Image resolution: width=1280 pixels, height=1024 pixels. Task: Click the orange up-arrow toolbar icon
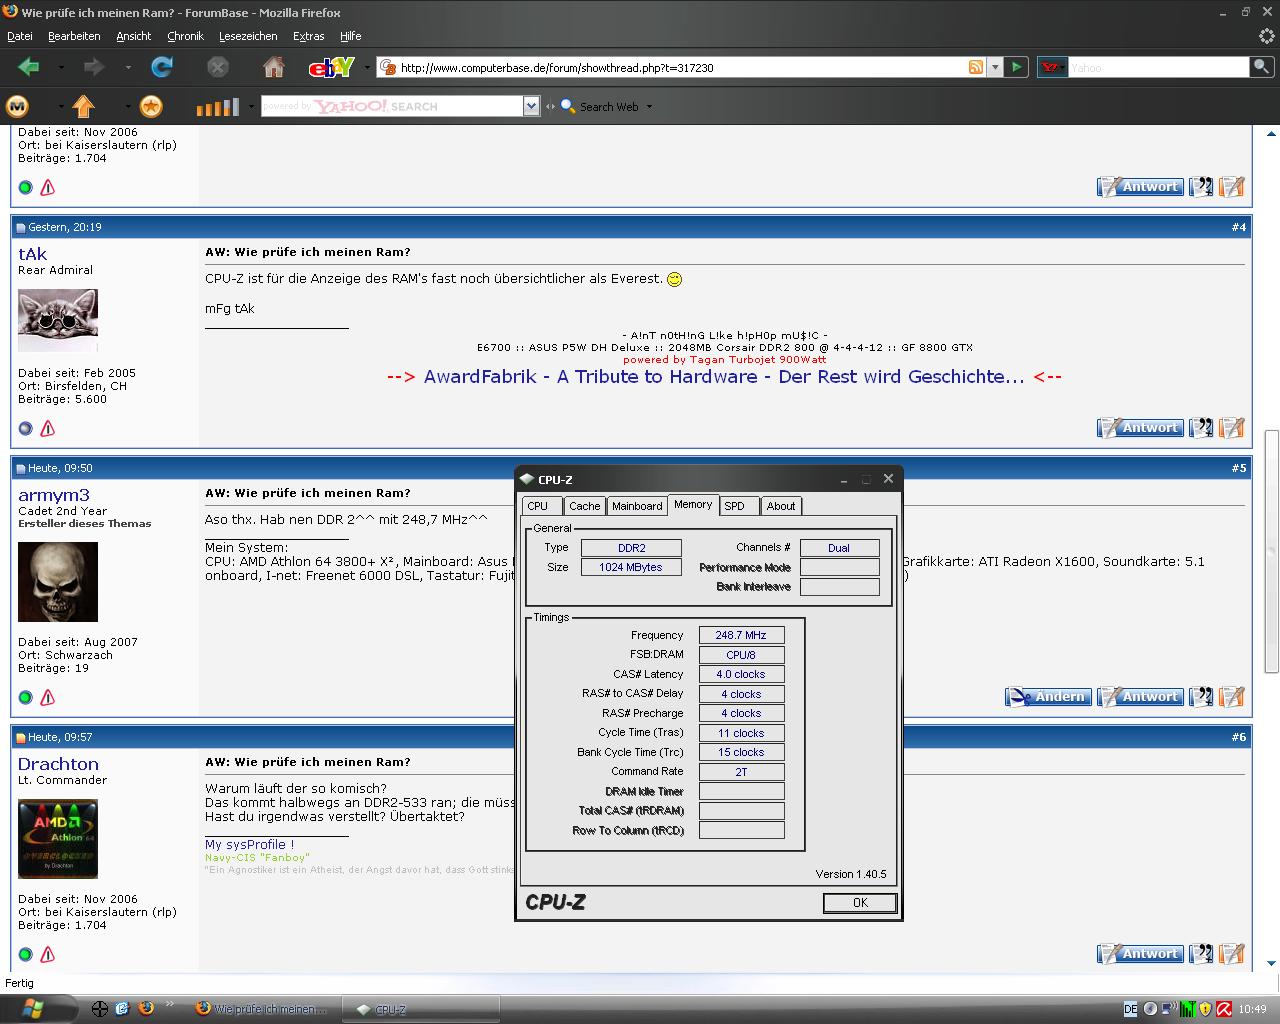coord(84,106)
